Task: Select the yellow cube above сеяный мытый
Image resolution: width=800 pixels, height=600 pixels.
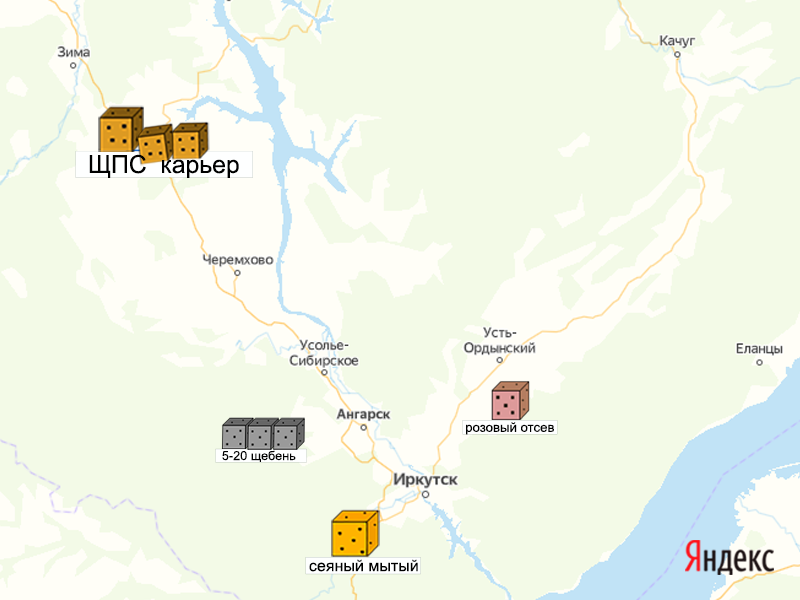Action: tap(356, 533)
